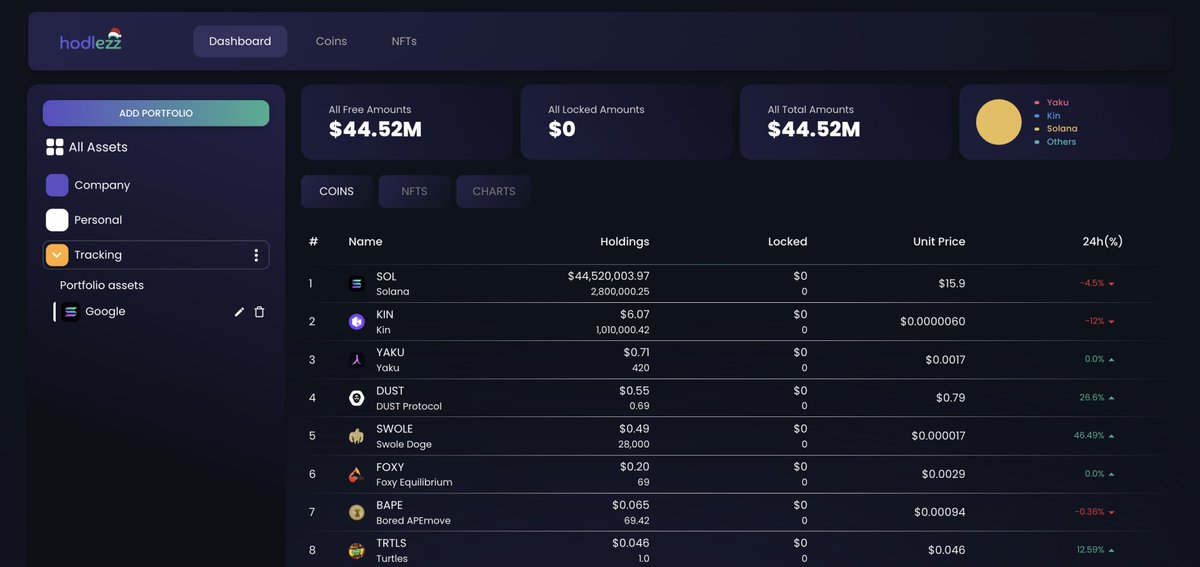Screen dimensions: 1200x567
Task: Sort by the Locked column header
Action: coord(787,242)
